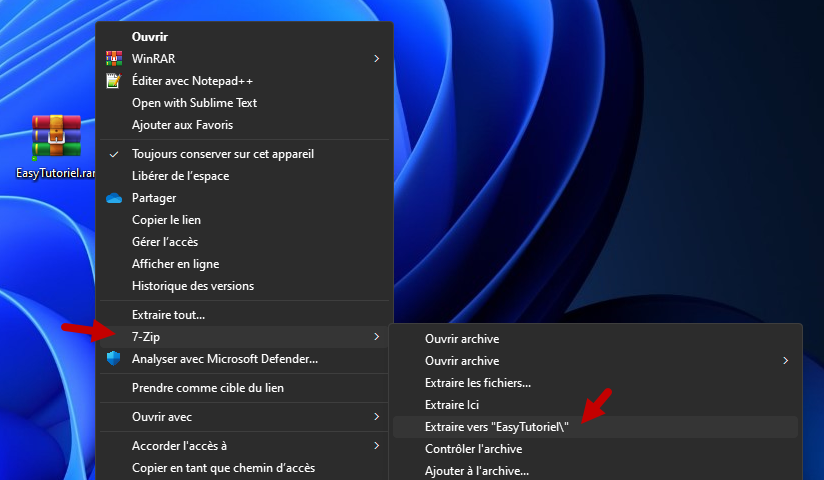Screen dimensions: 824x480
Task: Click the EasyTutoriel.rar file name label
Action: pyautogui.click(x=56, y=173)
